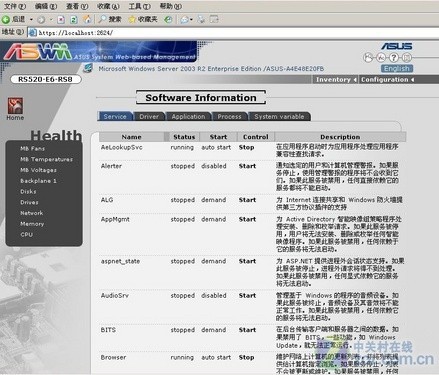This screenshot has height=375, width=439.
Task: Open Help via the question mark icon
Action: 394,58
